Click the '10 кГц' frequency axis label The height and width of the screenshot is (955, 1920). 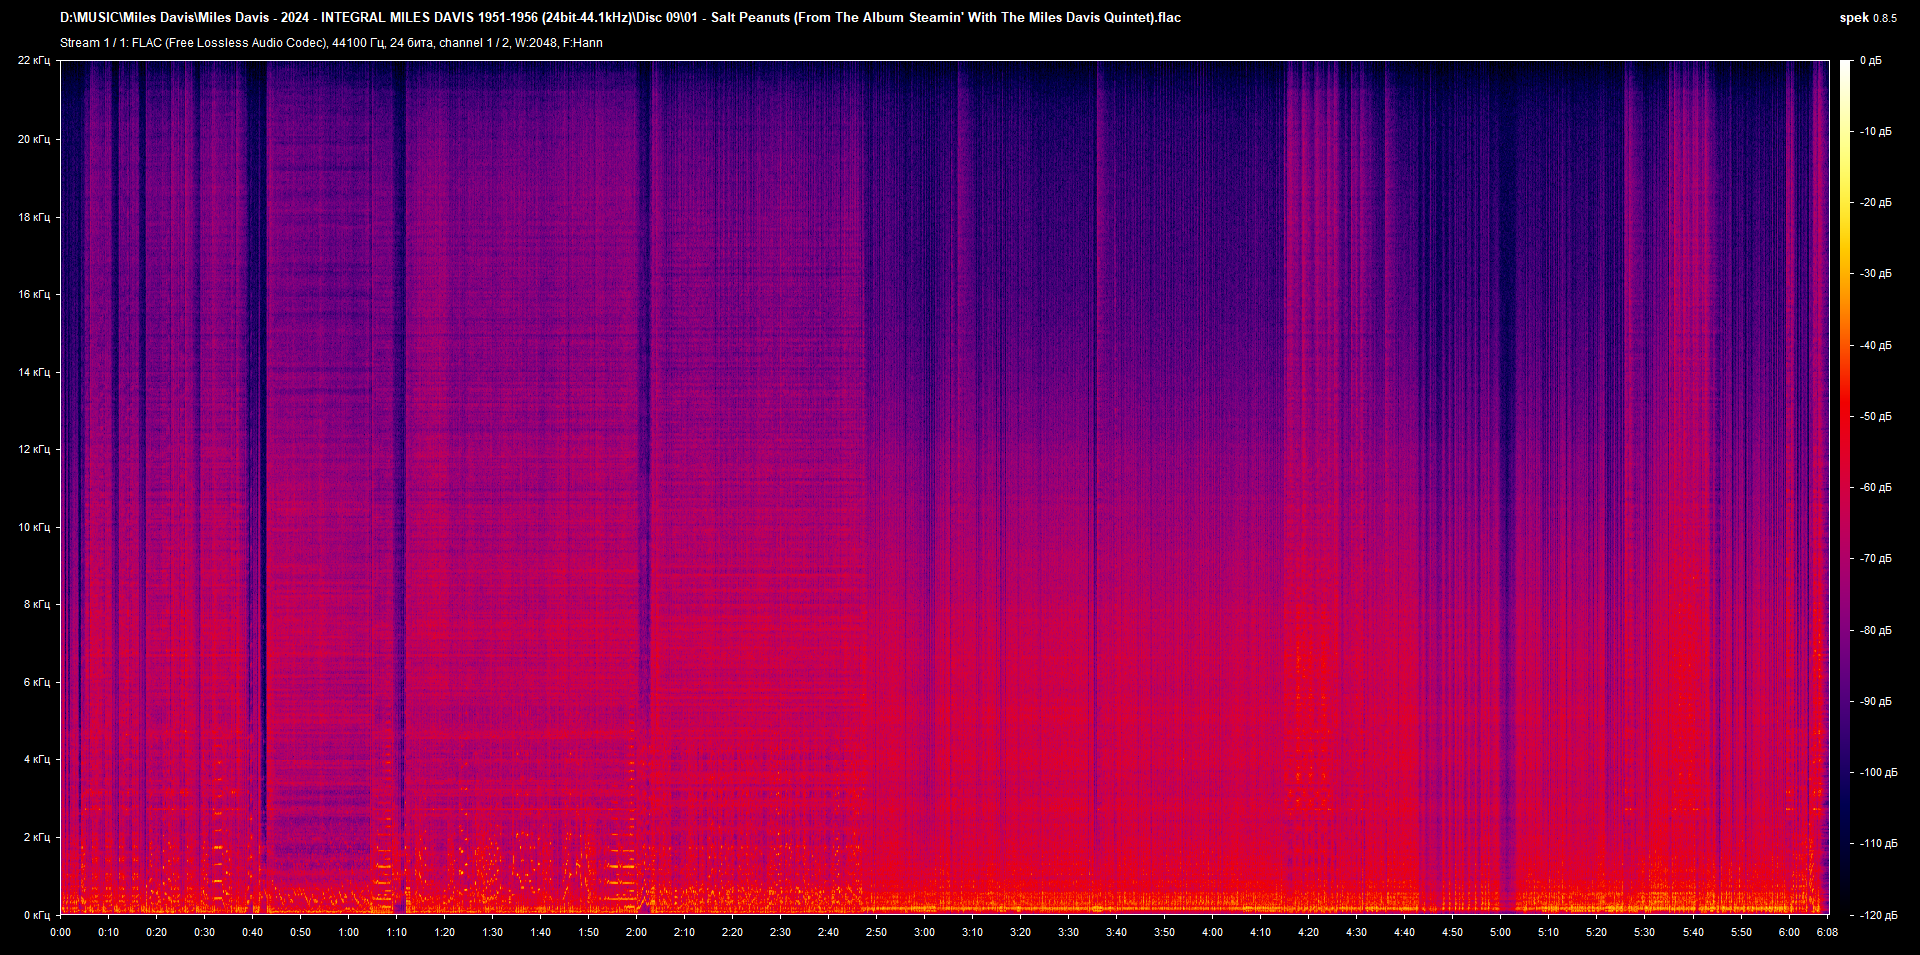(x=33, y=527)
